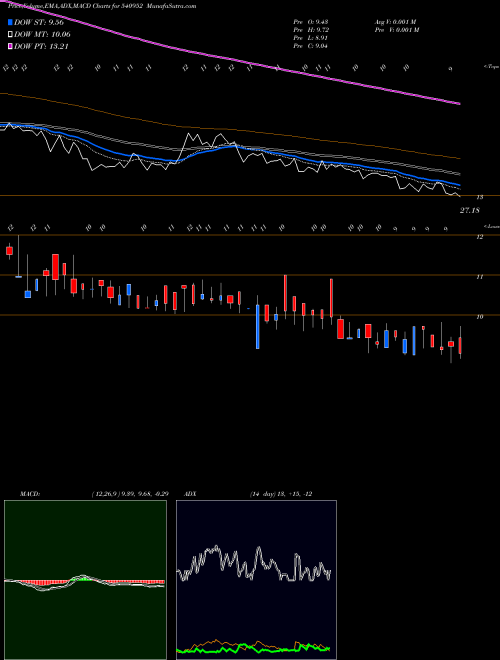Click the '11' price axis label on the candlestick chart
500x660 pixels.
tap(479, 277)
